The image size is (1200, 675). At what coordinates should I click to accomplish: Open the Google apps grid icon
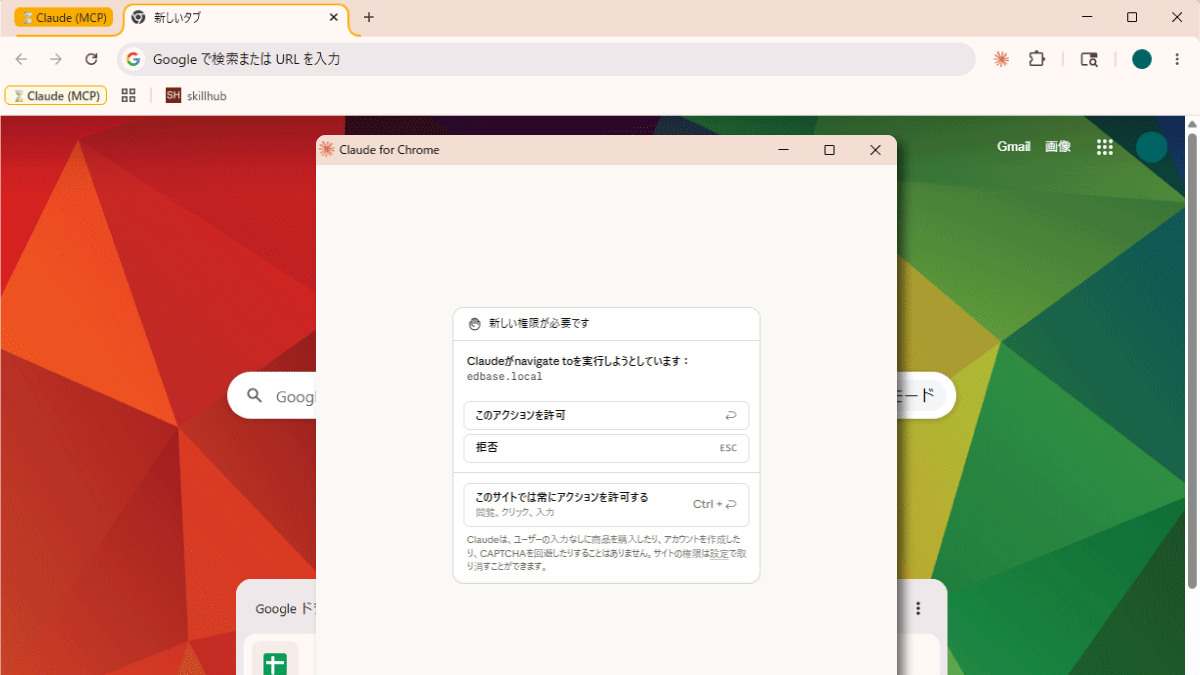pyautogui.click(x=1104, y=147)
